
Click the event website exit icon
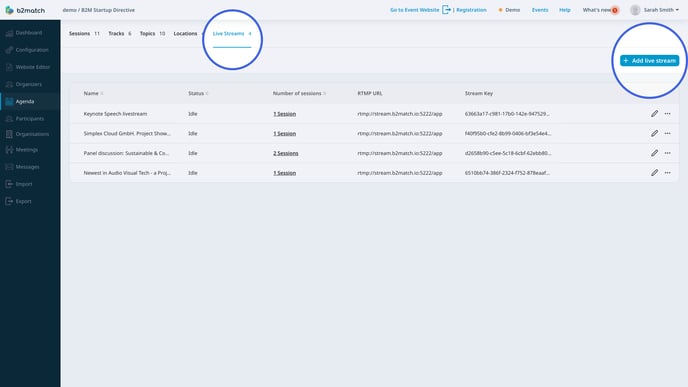pos(446,10)
